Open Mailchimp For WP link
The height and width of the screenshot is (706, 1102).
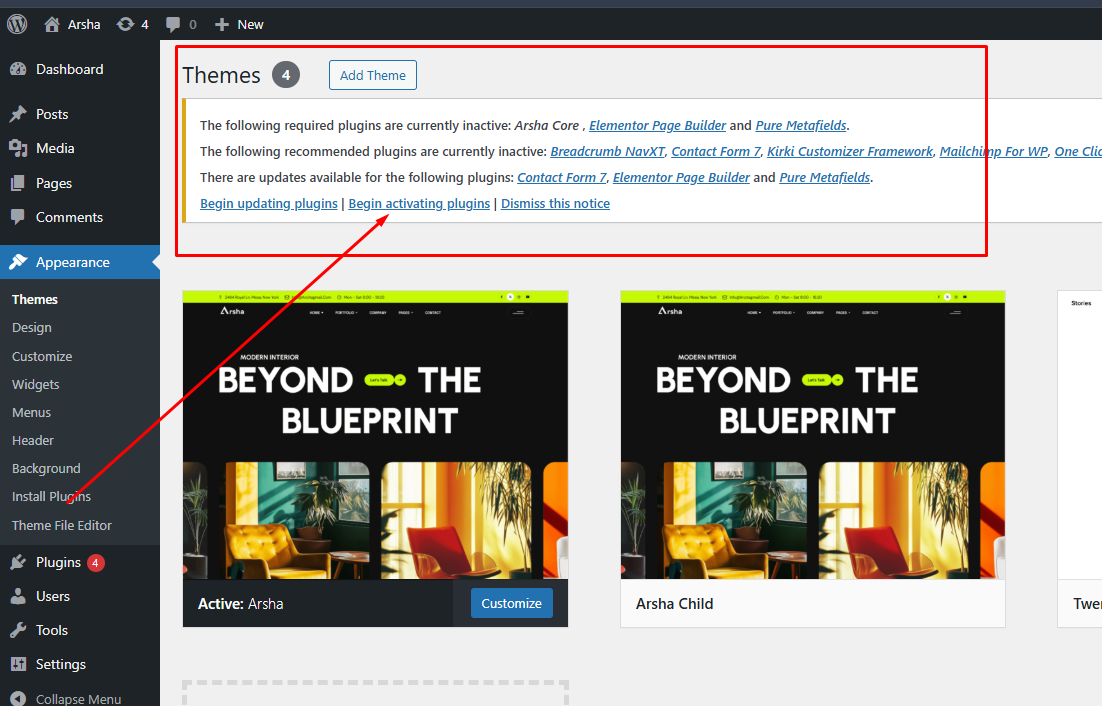coord(993,152)
